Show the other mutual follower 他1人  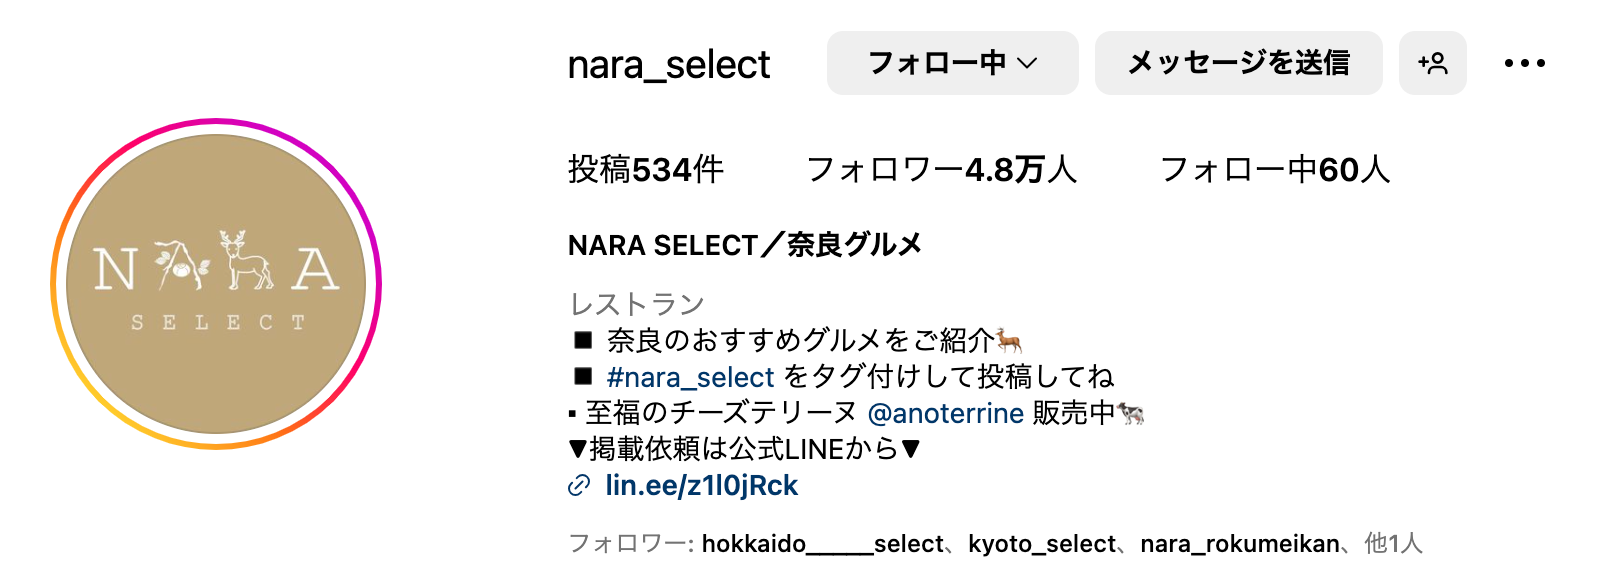click(x=1393, y=544)
